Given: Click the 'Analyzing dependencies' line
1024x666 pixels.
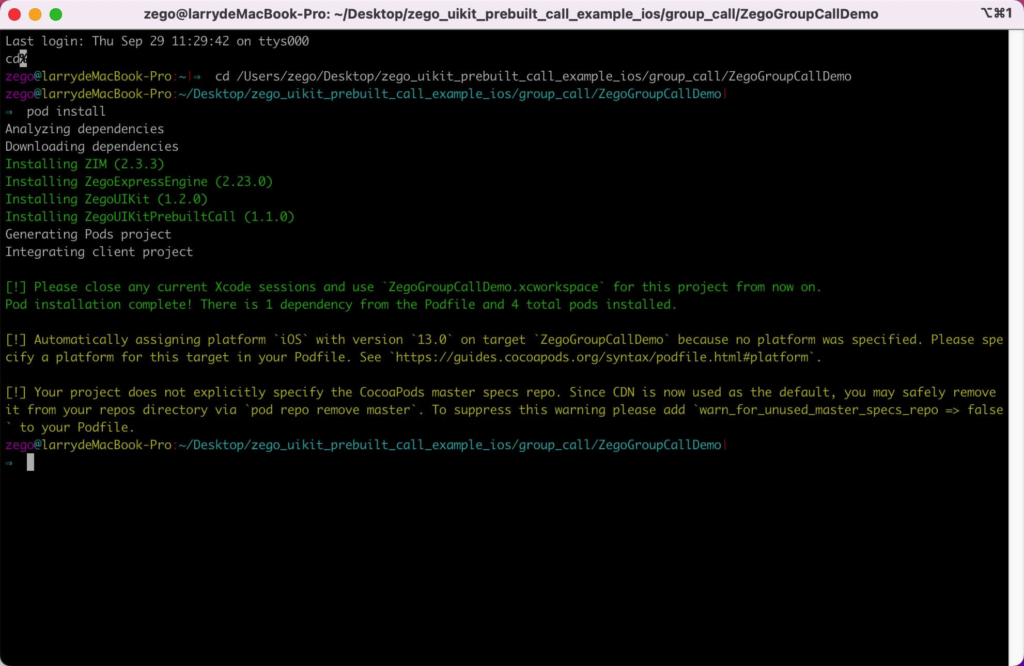Looking at the screenshot, I should 84,129.
